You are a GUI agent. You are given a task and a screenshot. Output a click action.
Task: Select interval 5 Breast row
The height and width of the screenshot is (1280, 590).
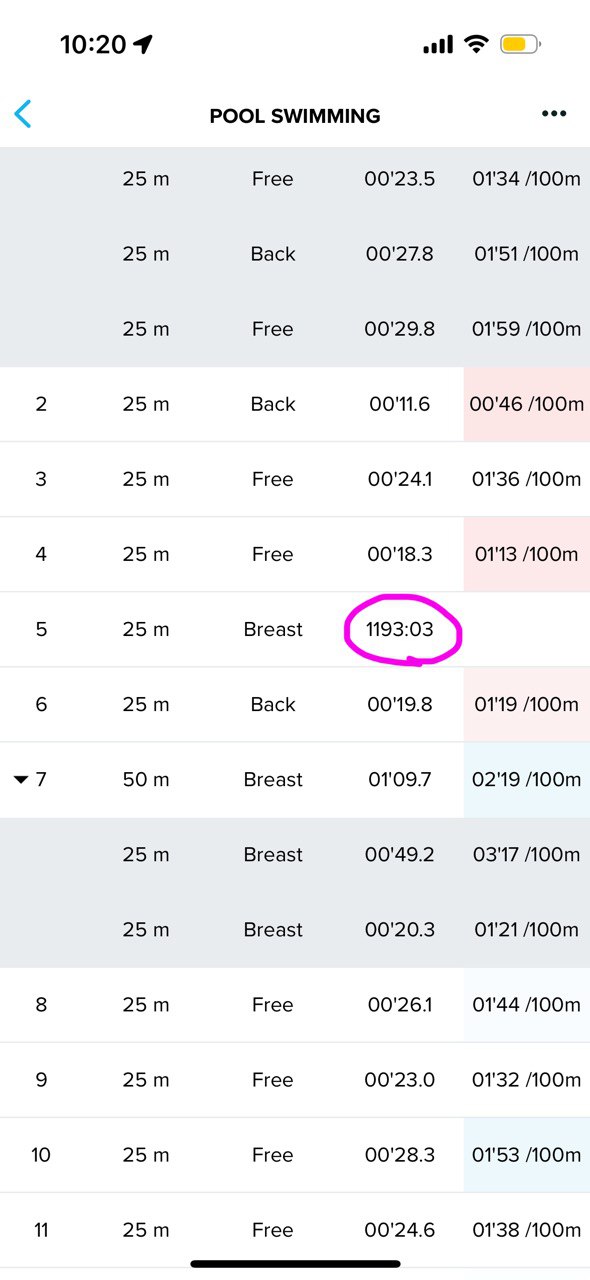(295, 629)
